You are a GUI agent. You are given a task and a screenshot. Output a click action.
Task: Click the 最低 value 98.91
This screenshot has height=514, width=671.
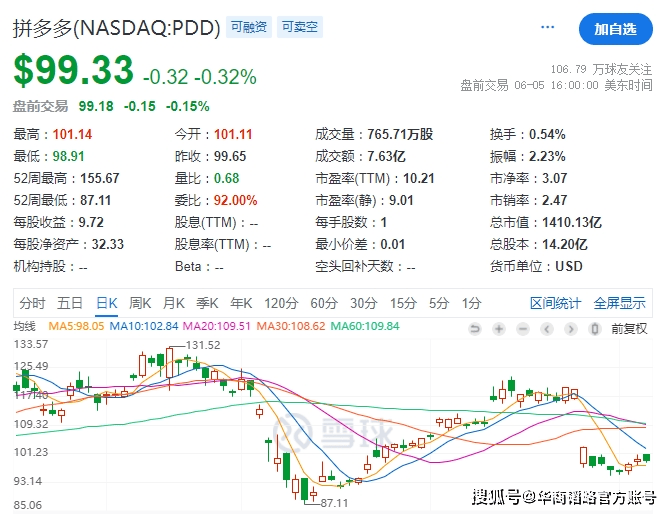pos(68,156)
